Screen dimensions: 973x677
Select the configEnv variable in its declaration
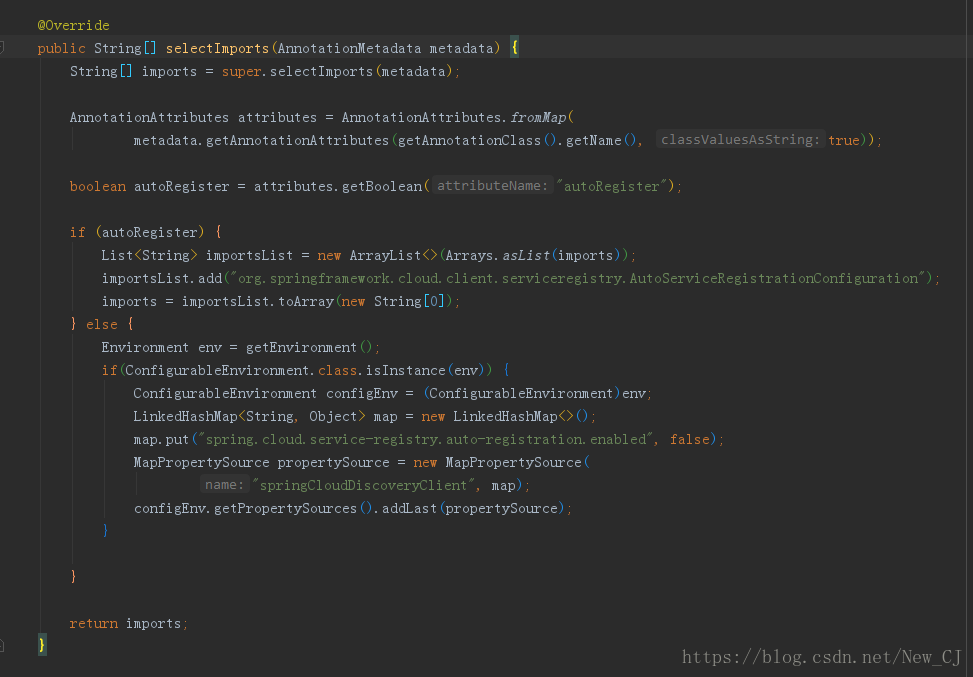pyautogui.click(x=362, y=393)
